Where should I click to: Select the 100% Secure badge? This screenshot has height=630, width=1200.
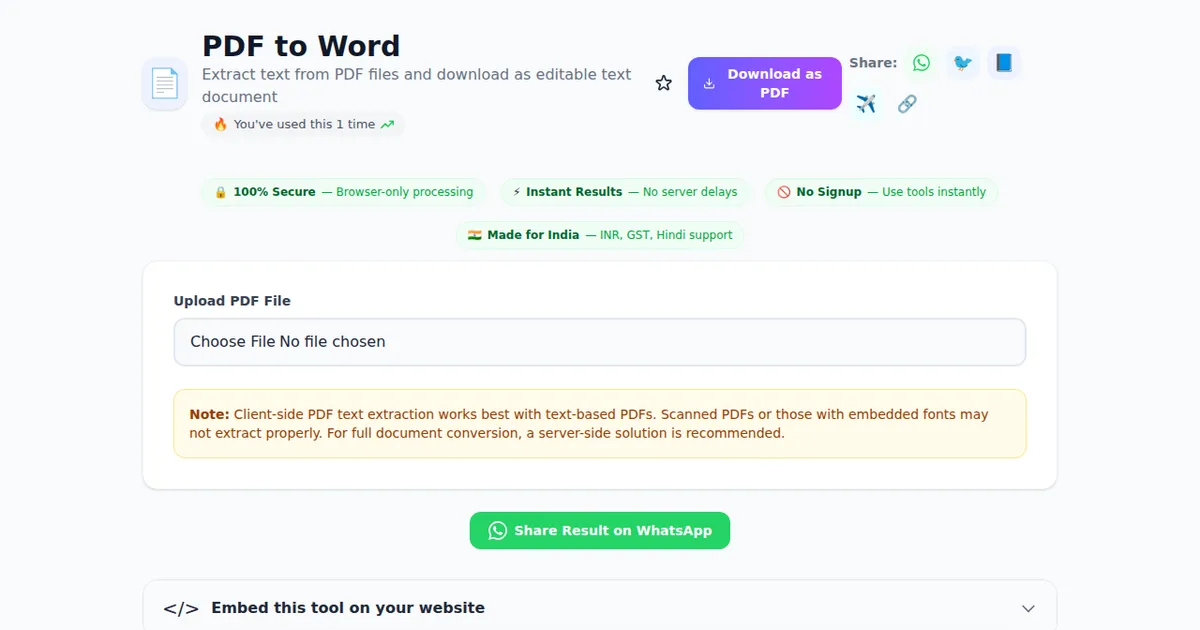pos(343,192)
